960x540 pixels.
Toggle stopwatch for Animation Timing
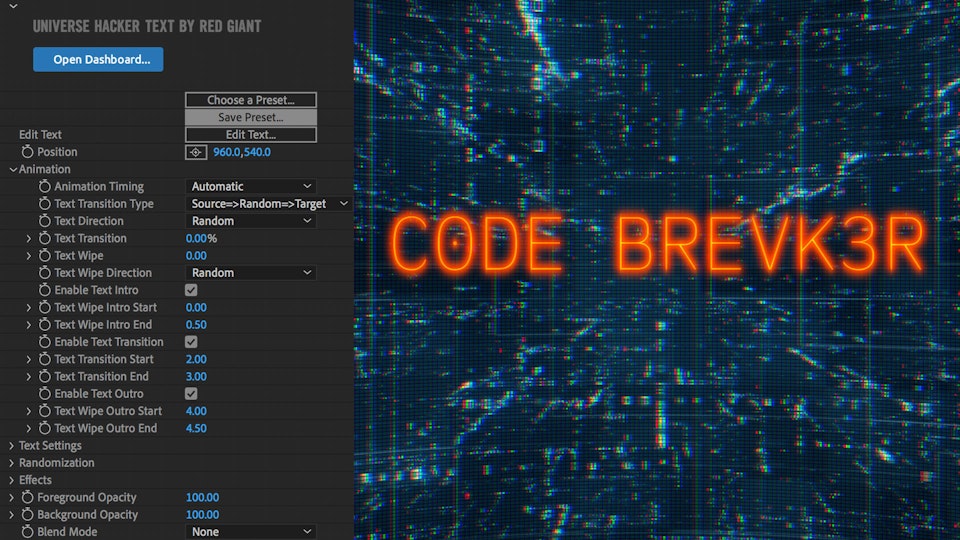pyautogui.click(x=45, y=187)
